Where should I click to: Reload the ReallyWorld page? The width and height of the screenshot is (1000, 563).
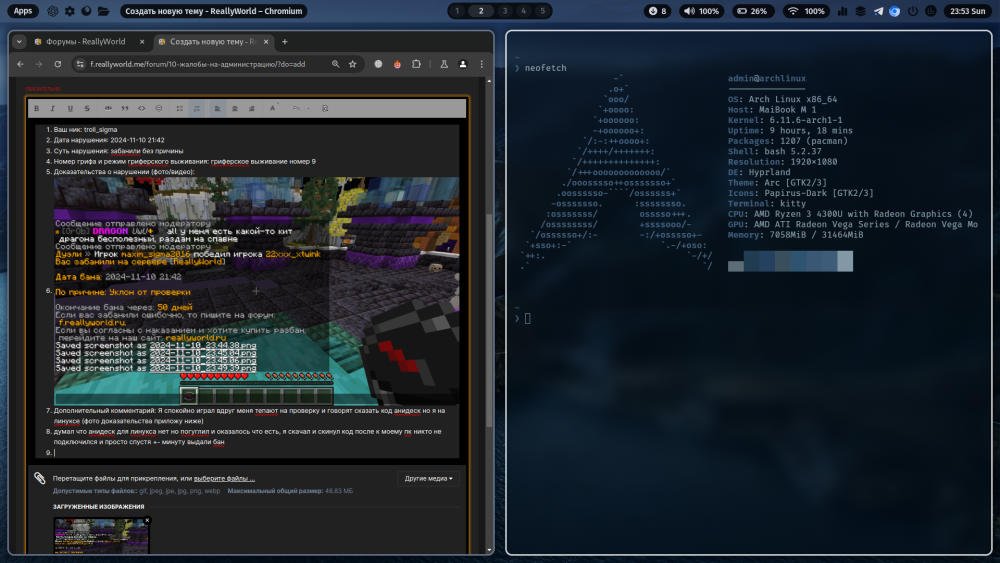click(57, 64)
